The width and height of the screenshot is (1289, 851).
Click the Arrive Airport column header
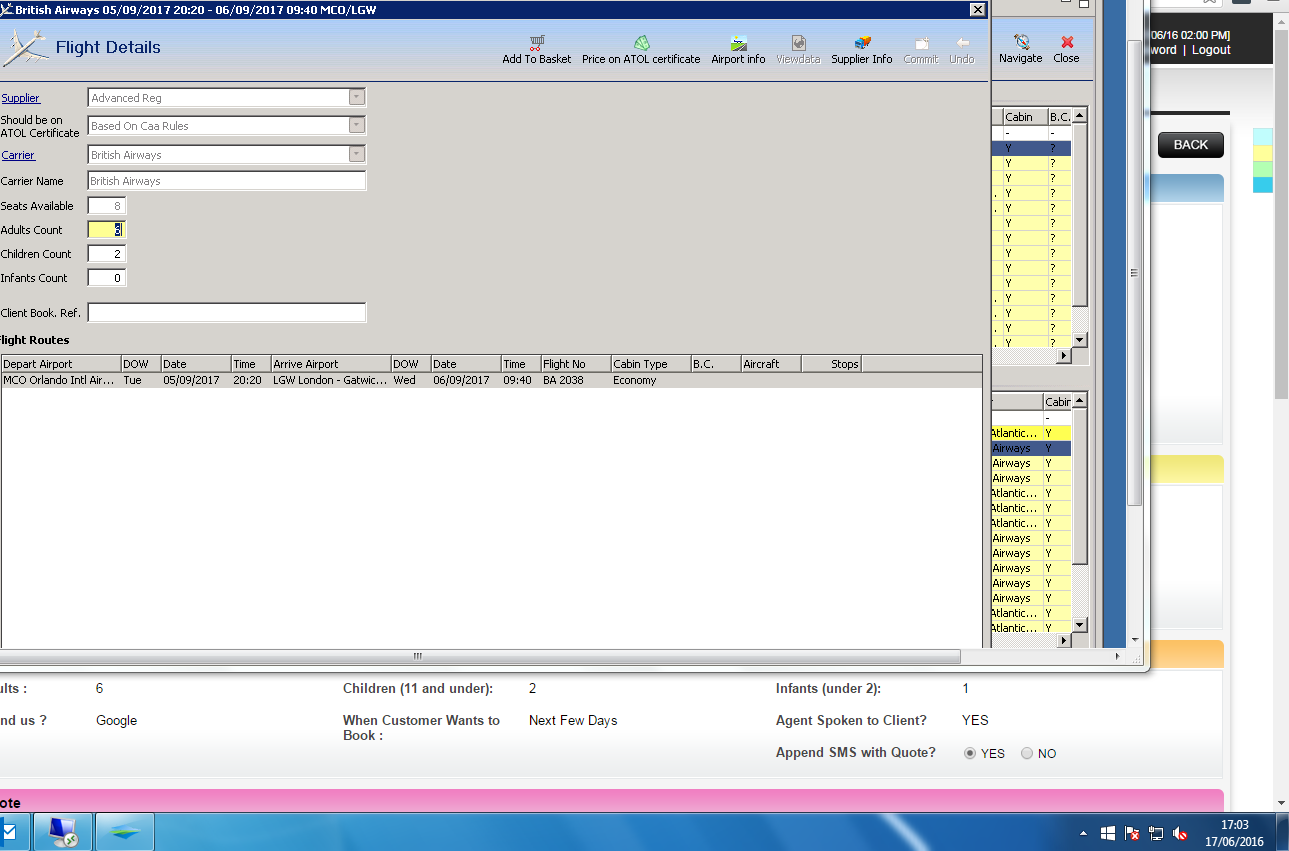(331, 364)
